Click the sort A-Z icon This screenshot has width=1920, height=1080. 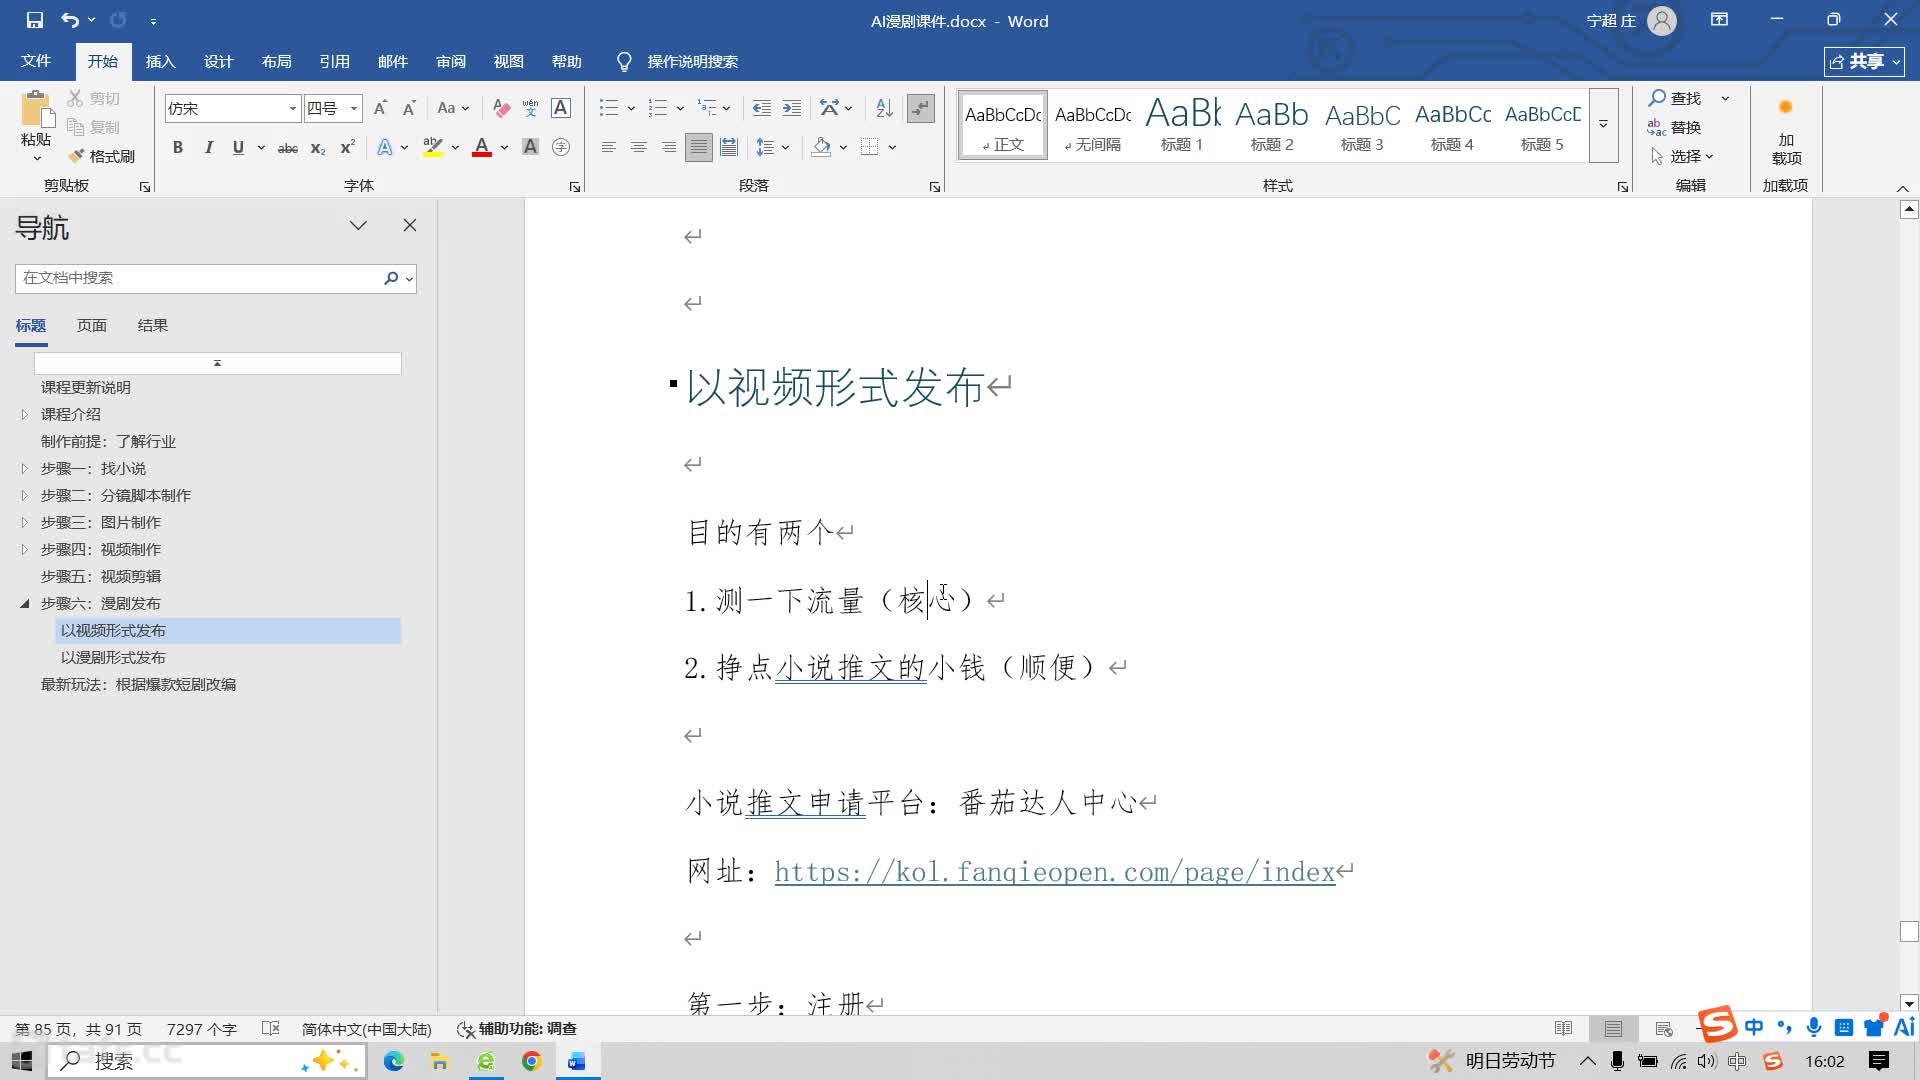(x=884, y=108)
